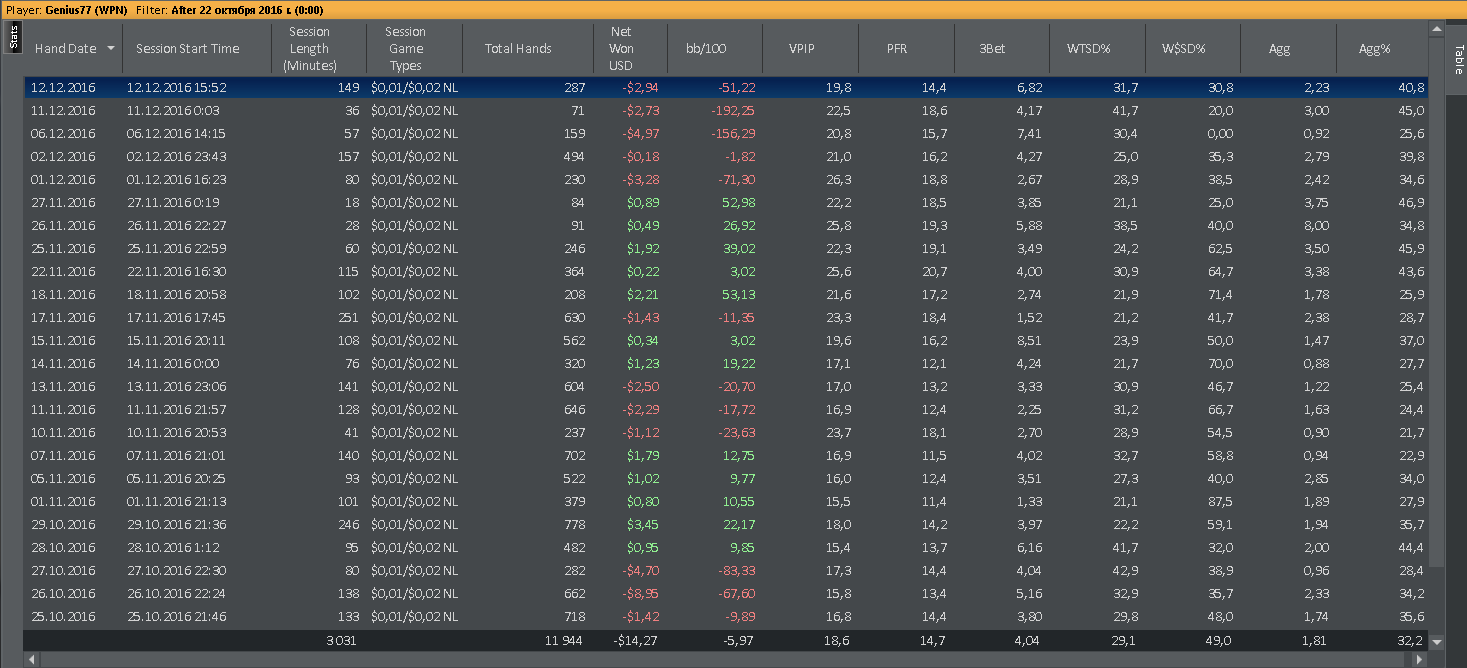This screenshot has width=1467, height=668.
Task: Select the session started 11.12.2016 0:03
Action: pyautogui.click(x=726, y=111)
